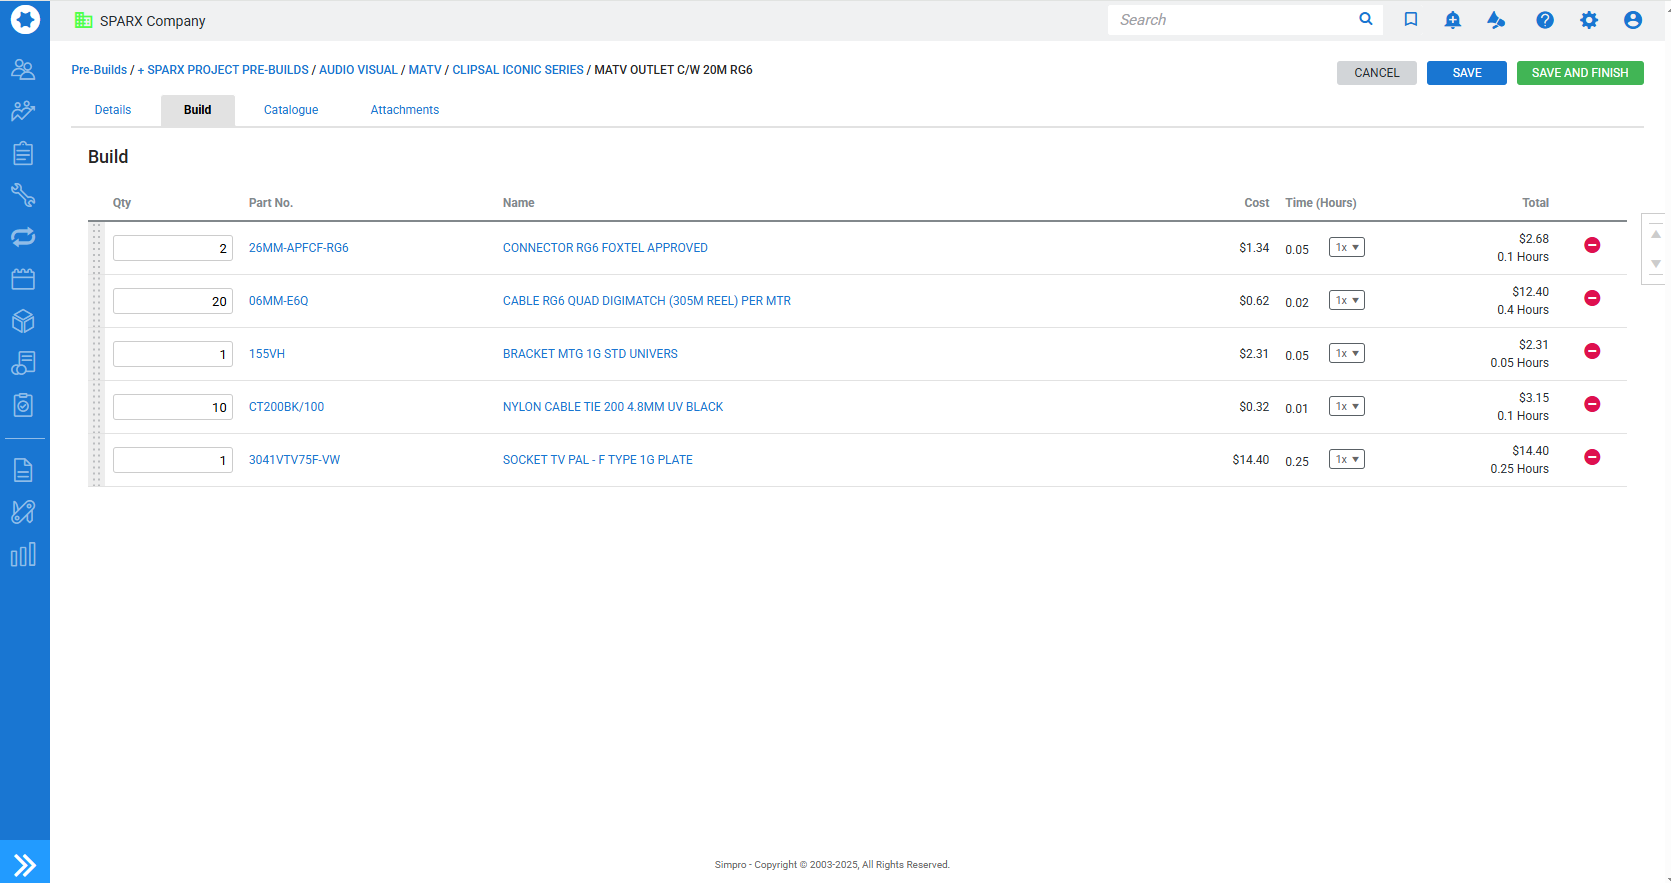This screenshot has height=883, width=1671.
Task: Open time multiplier dropdown for NYLON CABLE TIE
Action: 1346,407
